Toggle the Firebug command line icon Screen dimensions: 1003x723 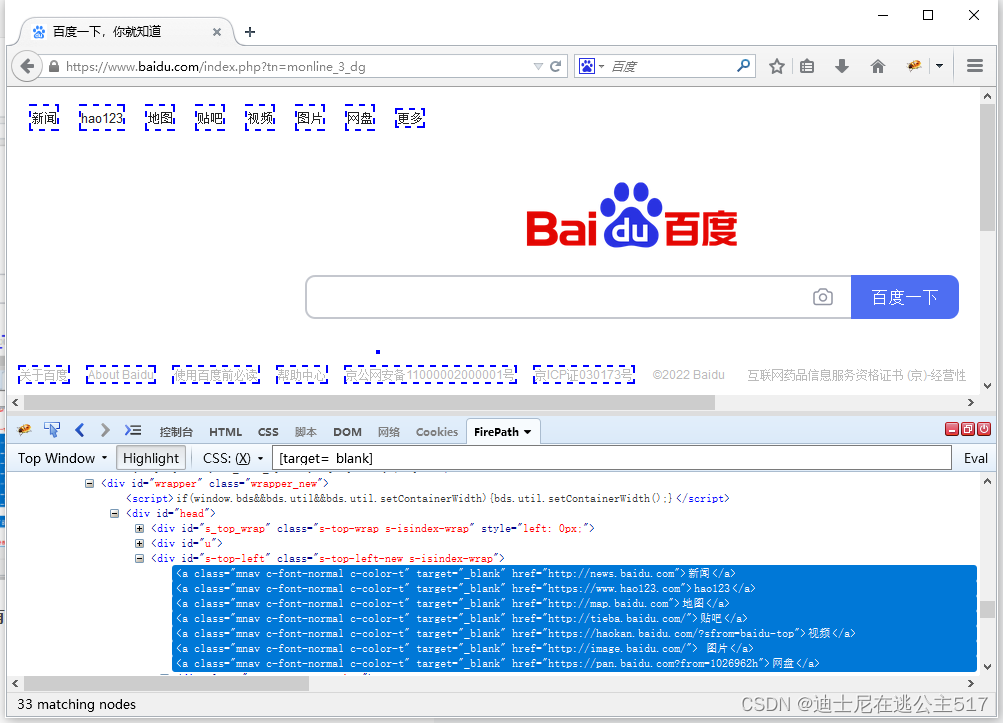[x=132, y=430]
